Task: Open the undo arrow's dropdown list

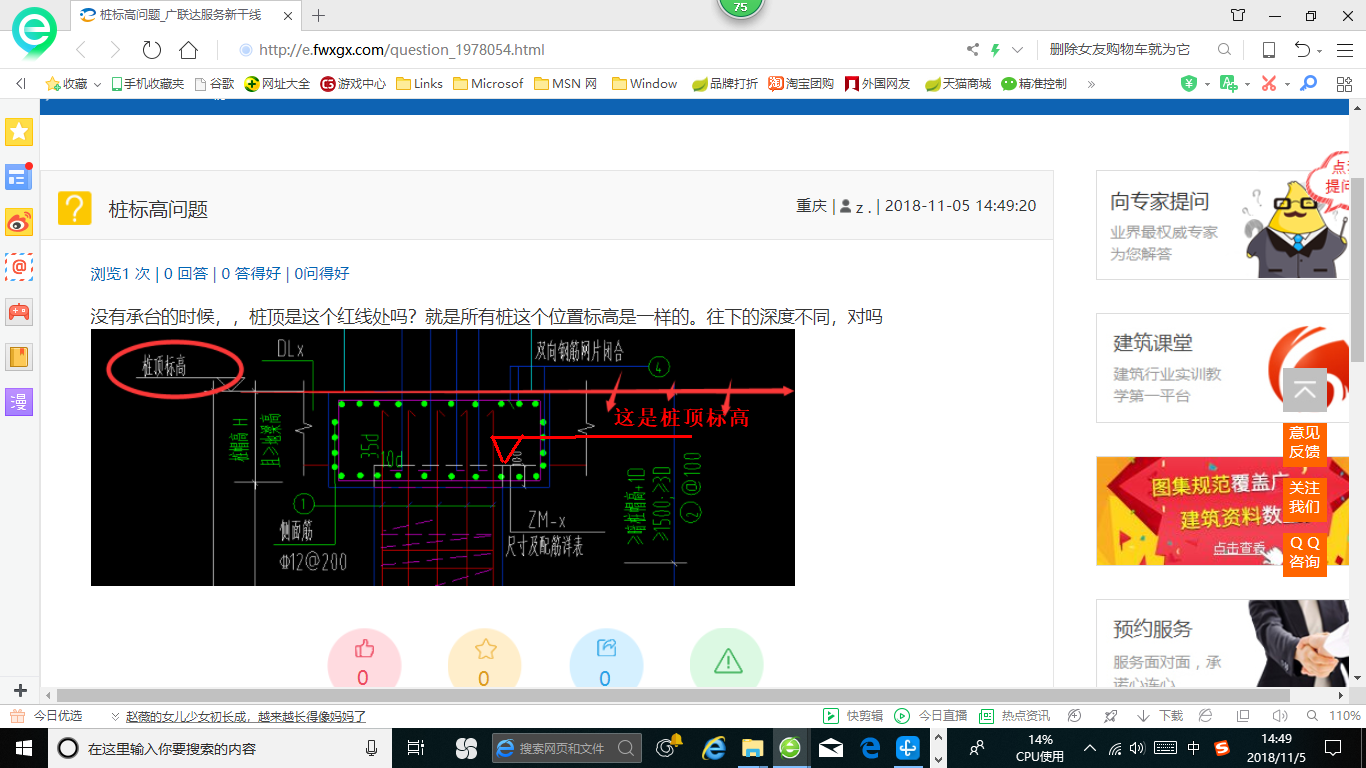Action: tap(1320, 51)
